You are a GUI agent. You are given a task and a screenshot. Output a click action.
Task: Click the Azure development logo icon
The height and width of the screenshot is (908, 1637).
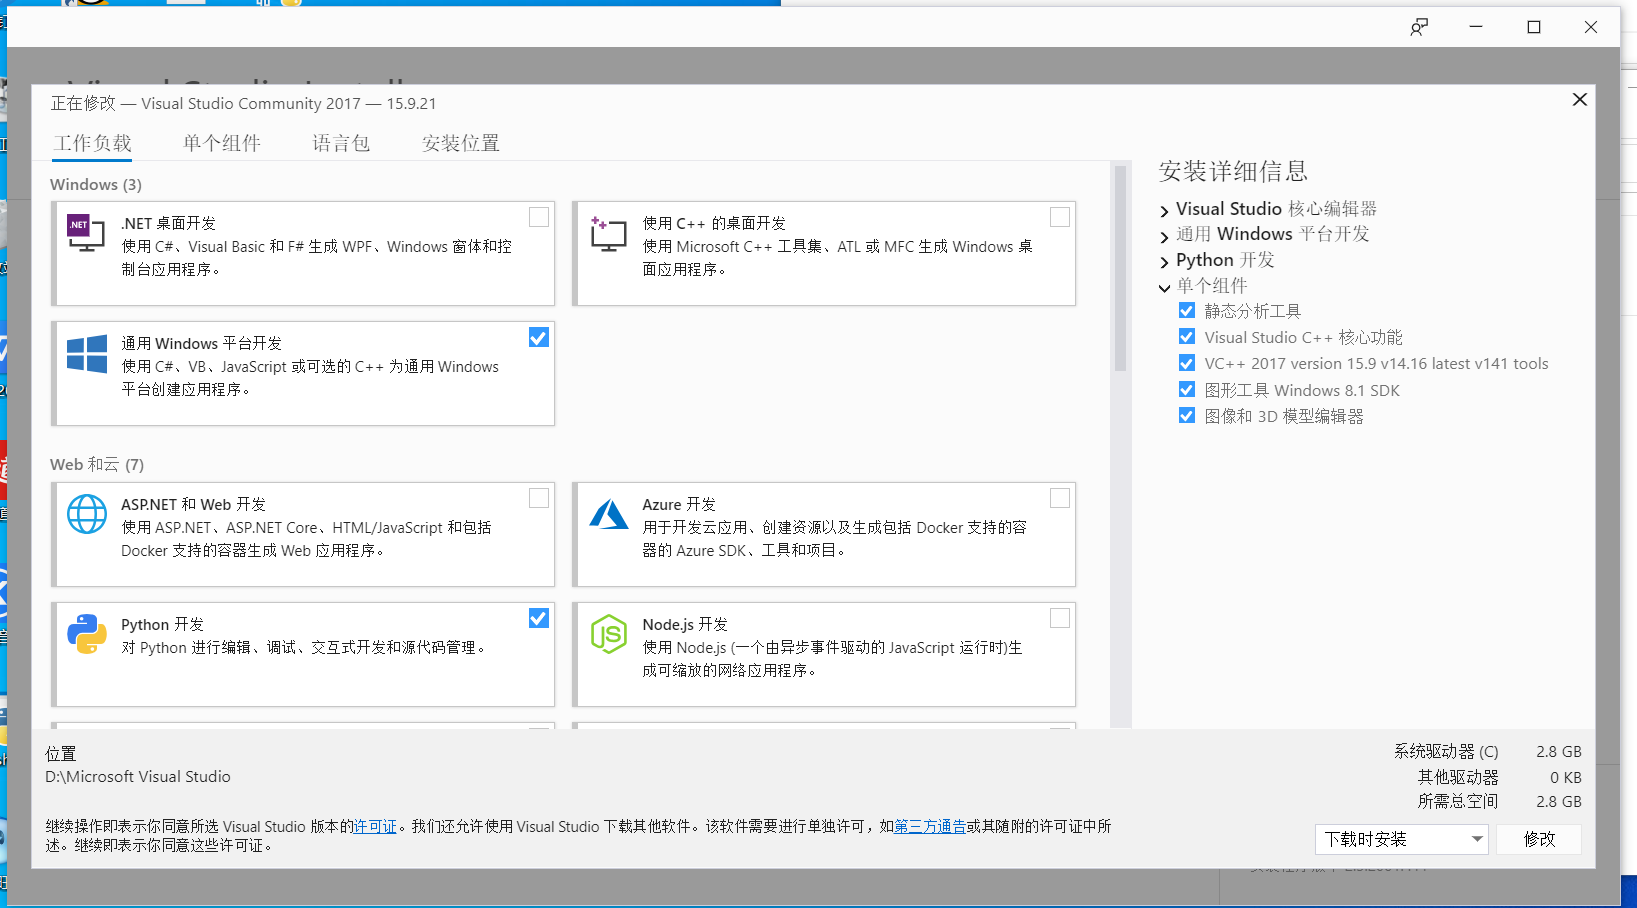point(608,514)
